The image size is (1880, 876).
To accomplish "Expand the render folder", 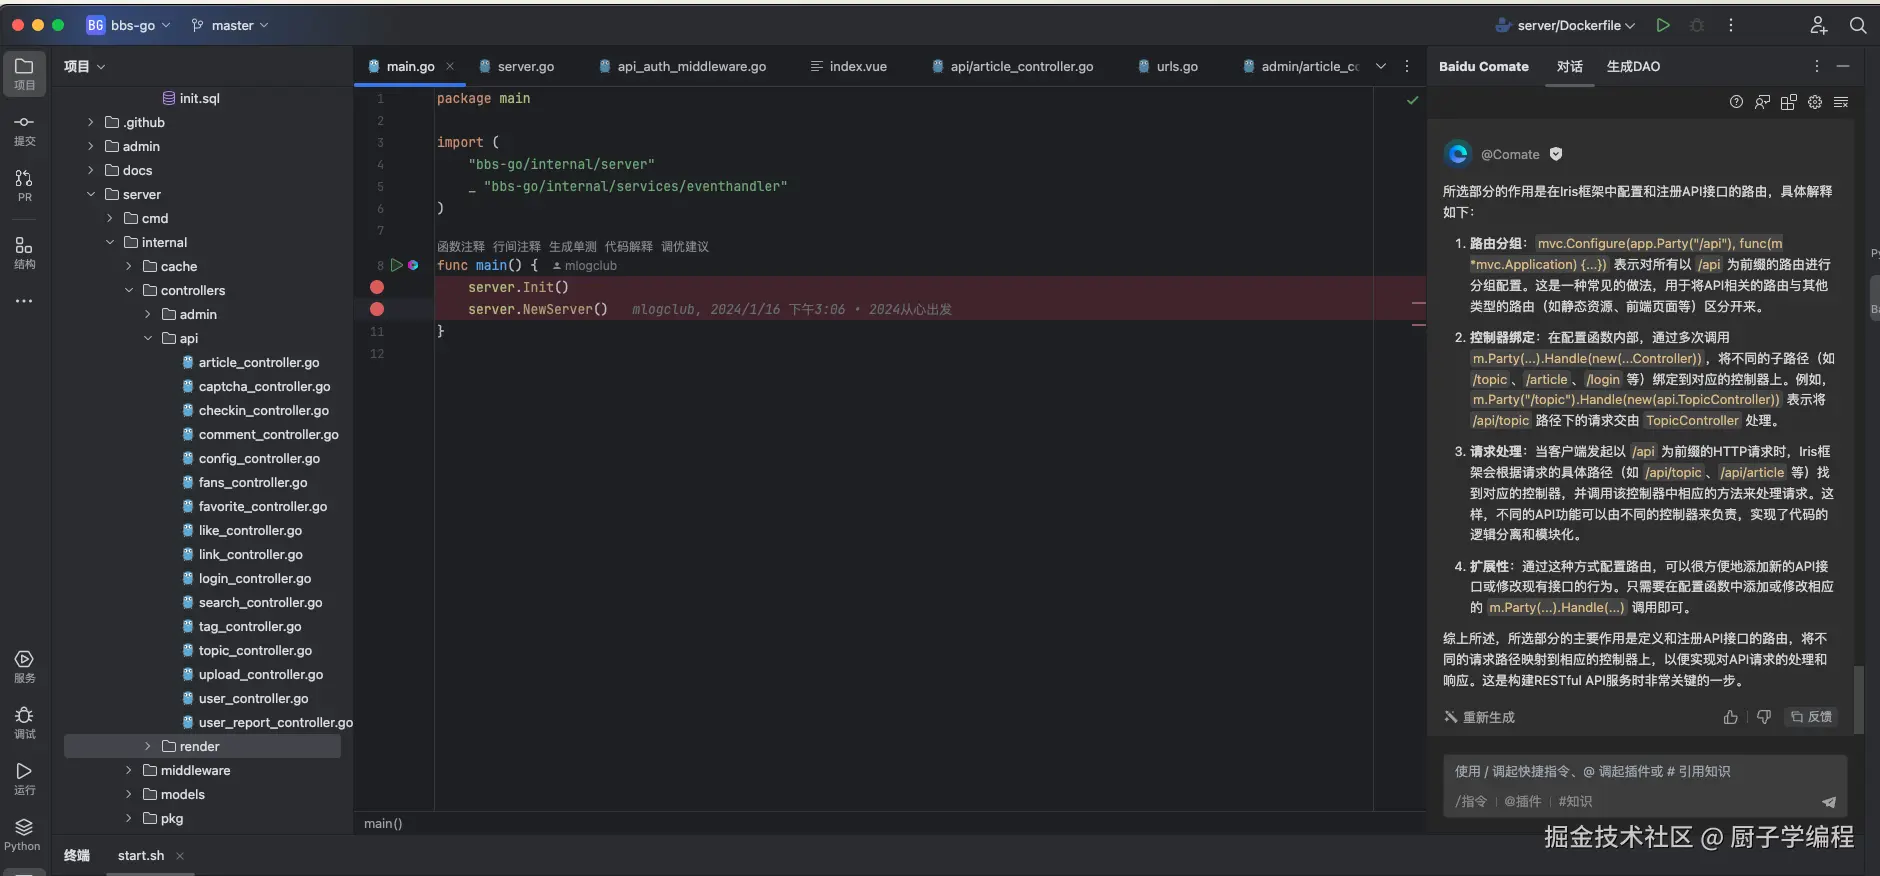I will pyautogui.click(x=147, y=746).
